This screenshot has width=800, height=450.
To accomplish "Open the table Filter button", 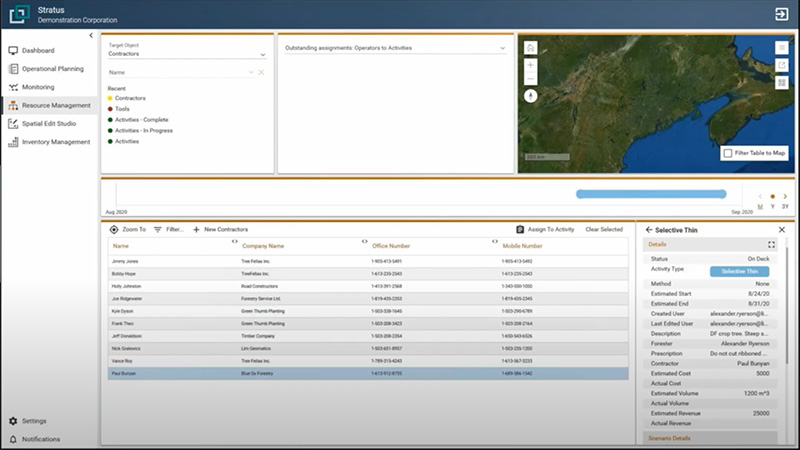I will point(168,230).
